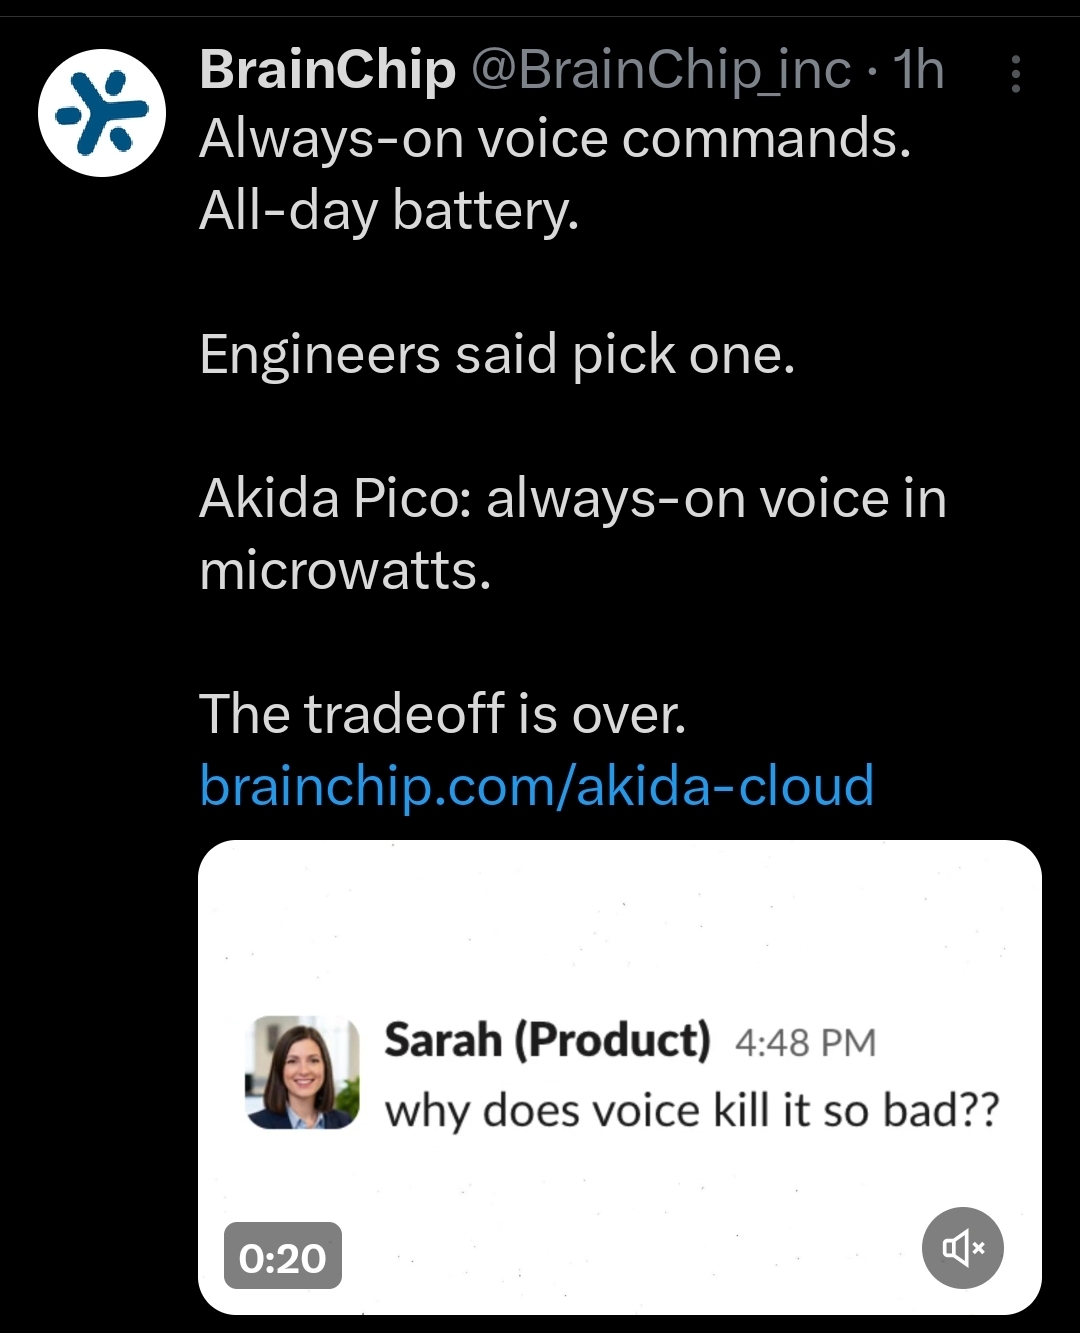1080x1333 pixels.
Task: Tap "always-on voice in" after Akida Pico
Action: coord(716,498)
